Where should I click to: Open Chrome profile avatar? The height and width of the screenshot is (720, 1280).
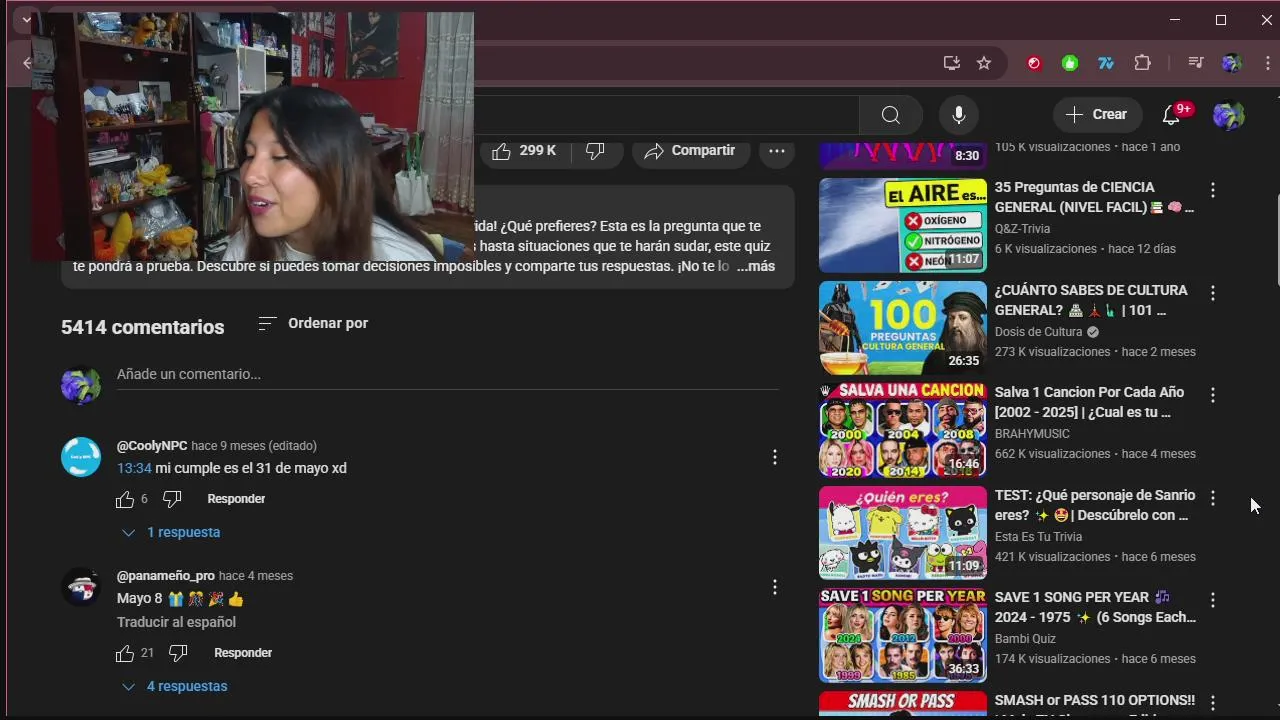1231,63
